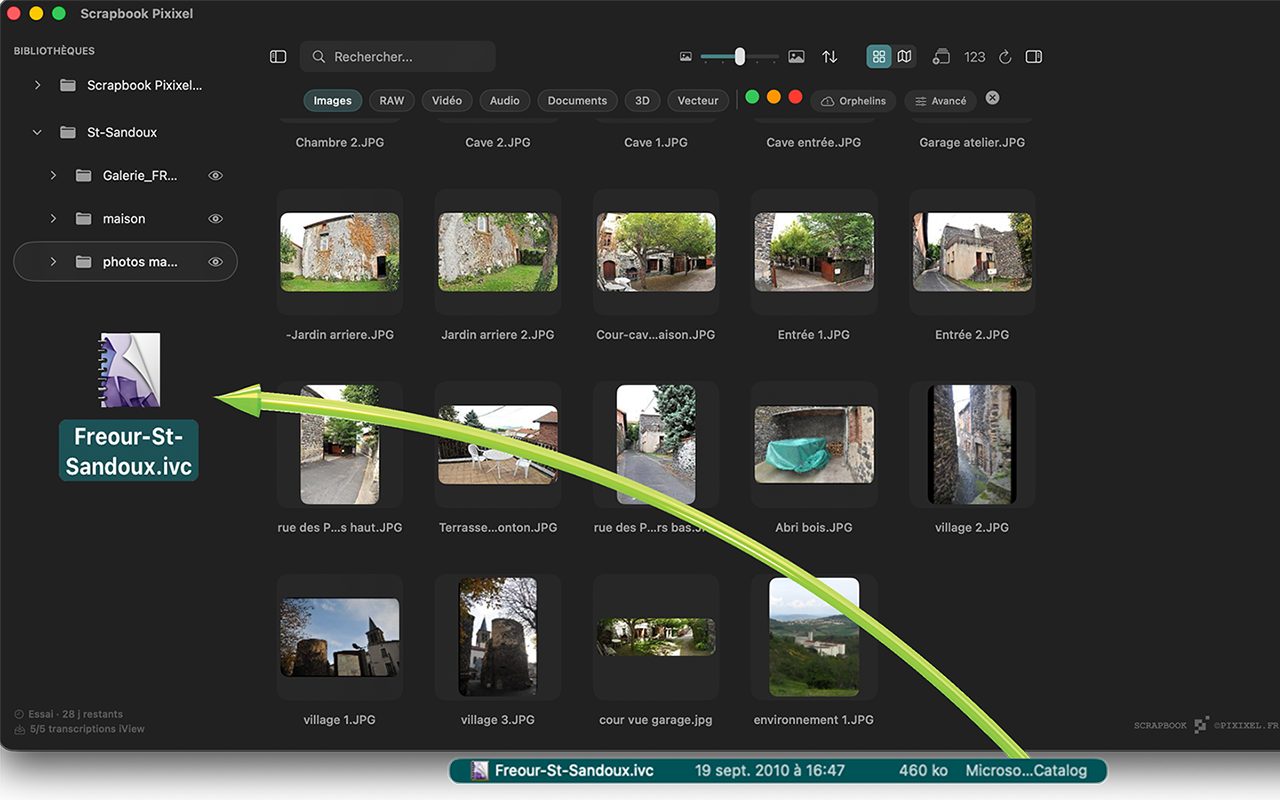1280x800 pixels.
Task: Click the Cave entrée.JPG file name
Action: point(814,142)
